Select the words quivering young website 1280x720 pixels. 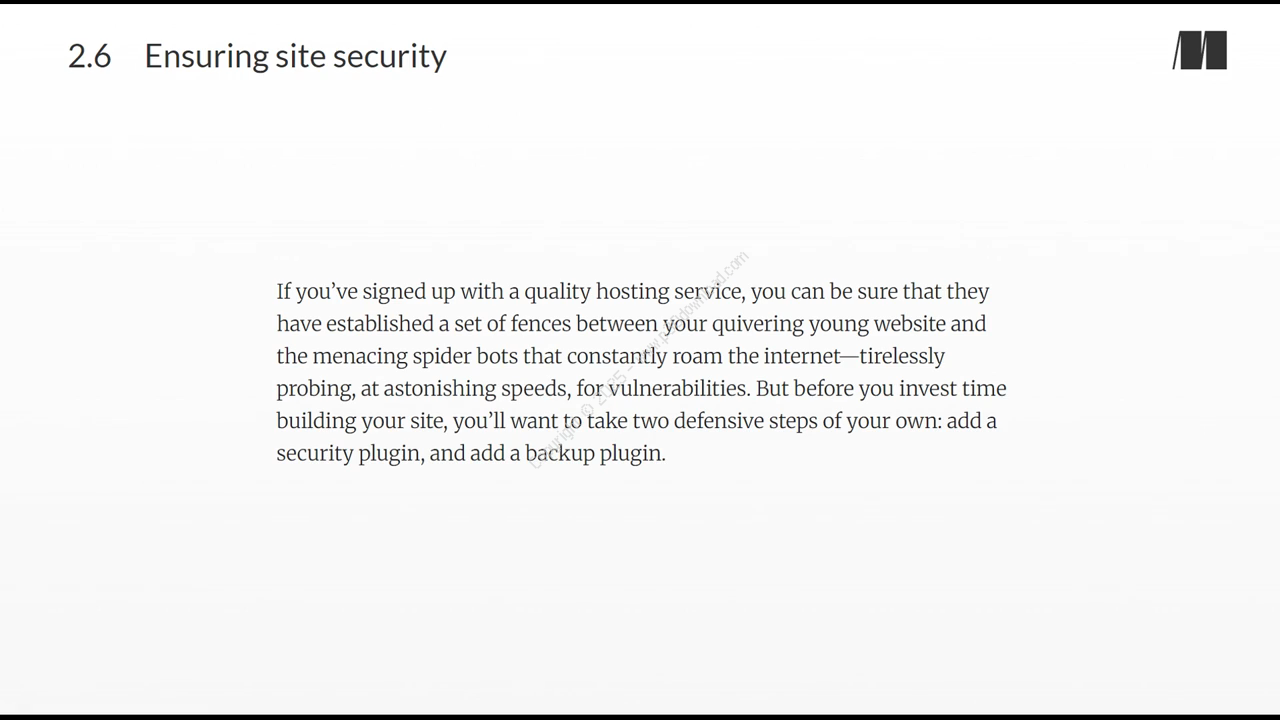830,324
